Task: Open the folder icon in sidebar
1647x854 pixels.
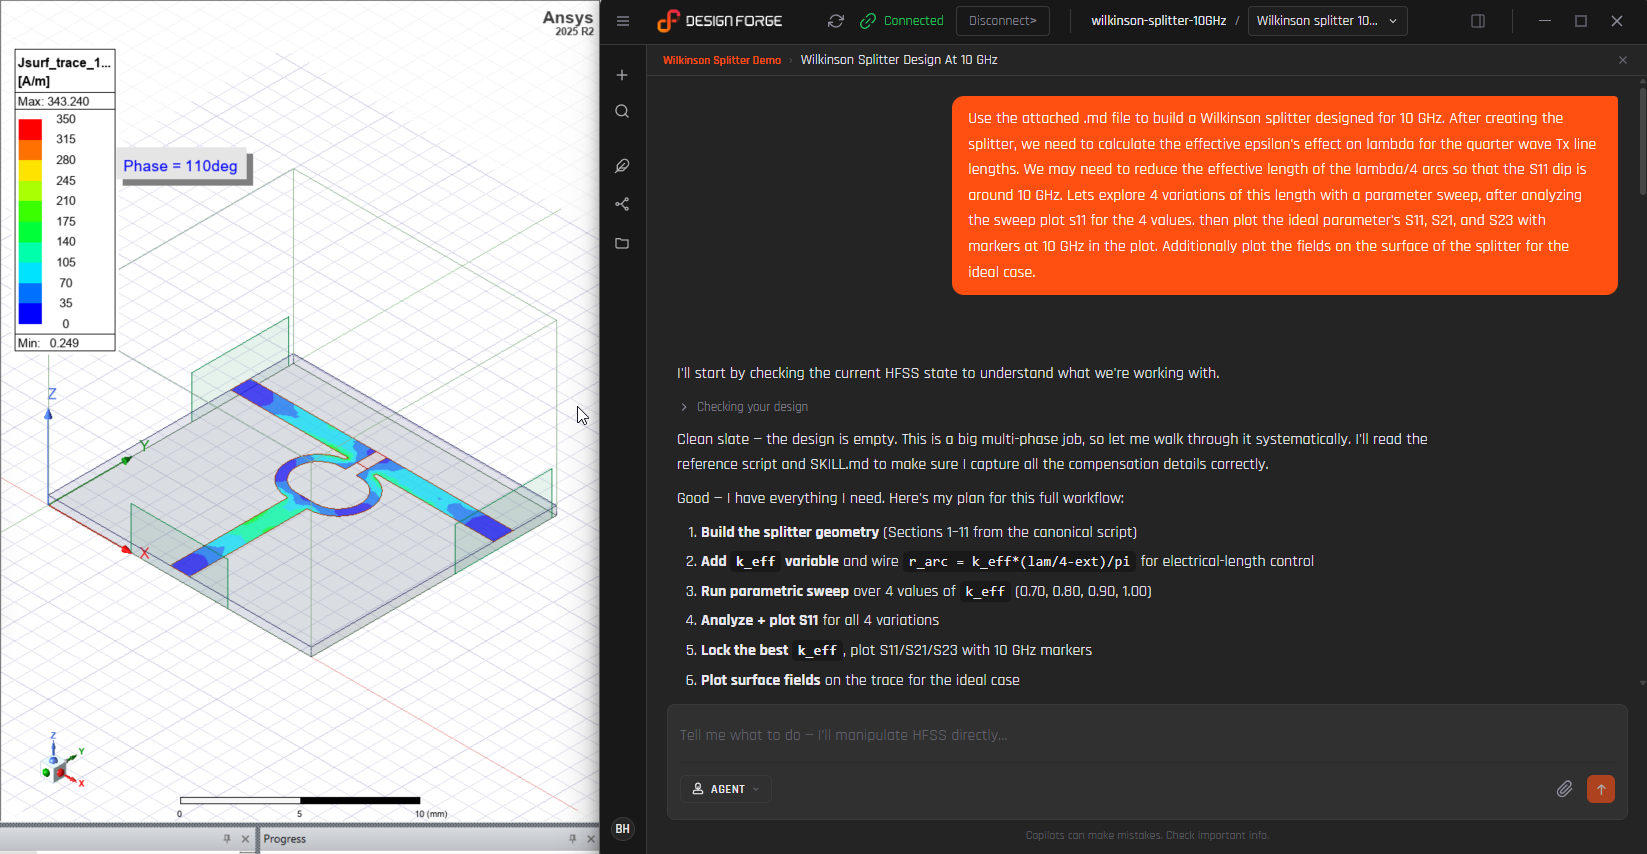Action: pyautogui.click(x=622, y=243)
